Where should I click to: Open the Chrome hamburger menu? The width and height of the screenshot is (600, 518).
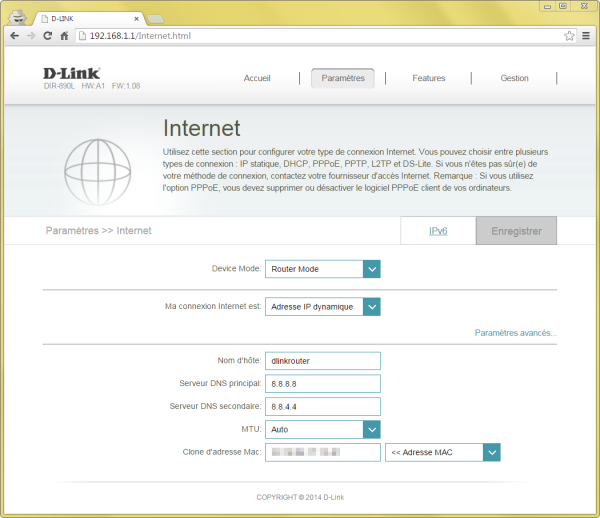(586, 36)
